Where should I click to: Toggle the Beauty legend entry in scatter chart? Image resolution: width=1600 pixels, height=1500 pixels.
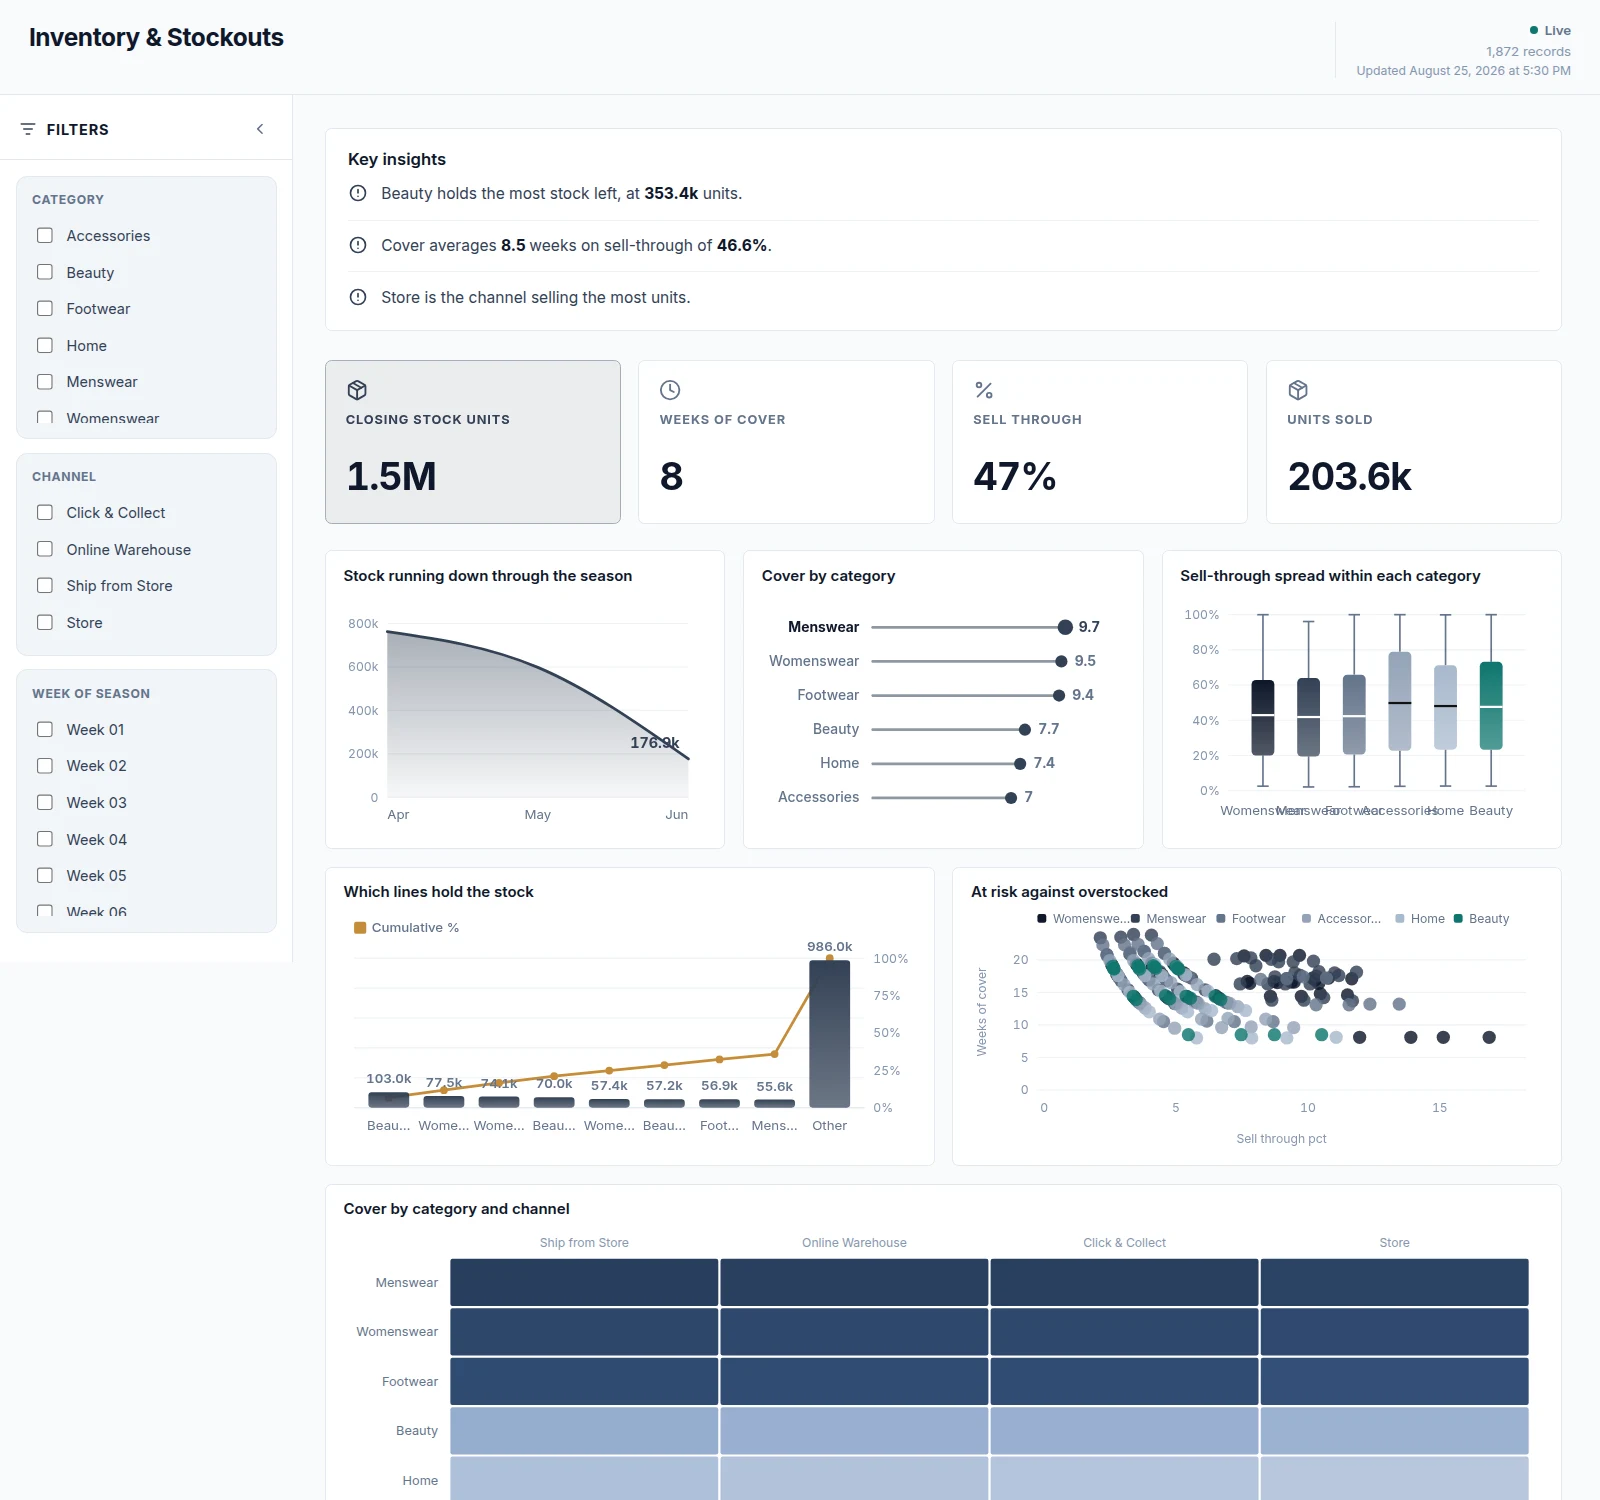(x=1481, y=918)
